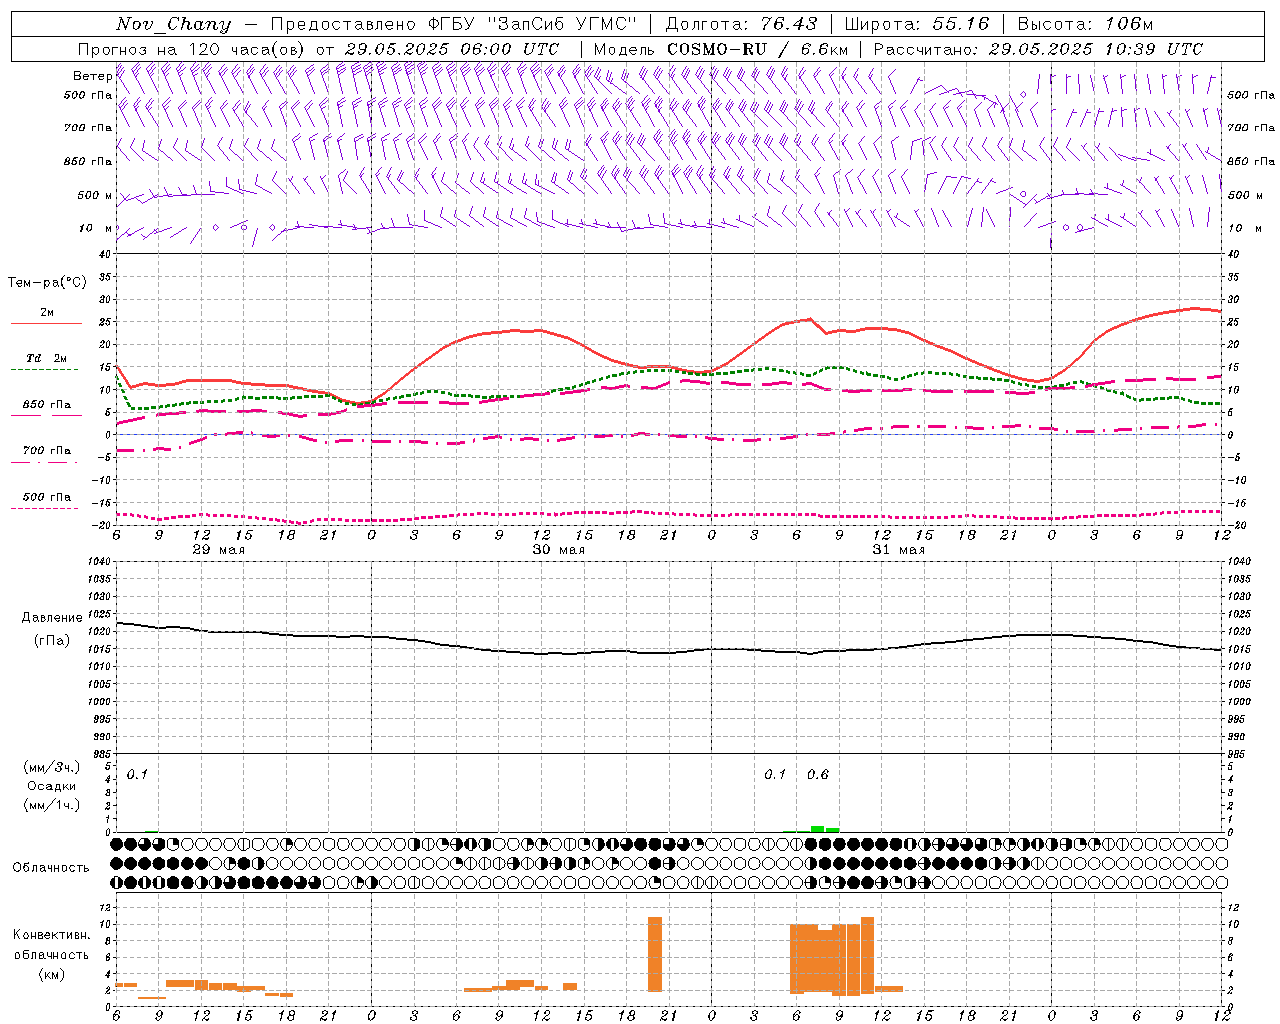Click the '31 мая' date label
The image size is (1280, 1024).
[899, 550]
